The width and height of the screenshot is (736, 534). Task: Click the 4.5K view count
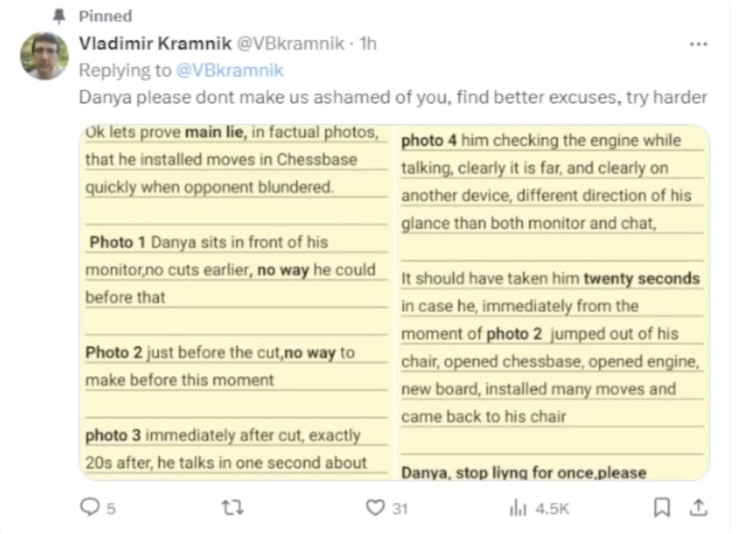pyautogui.click(x=552, y=509)
